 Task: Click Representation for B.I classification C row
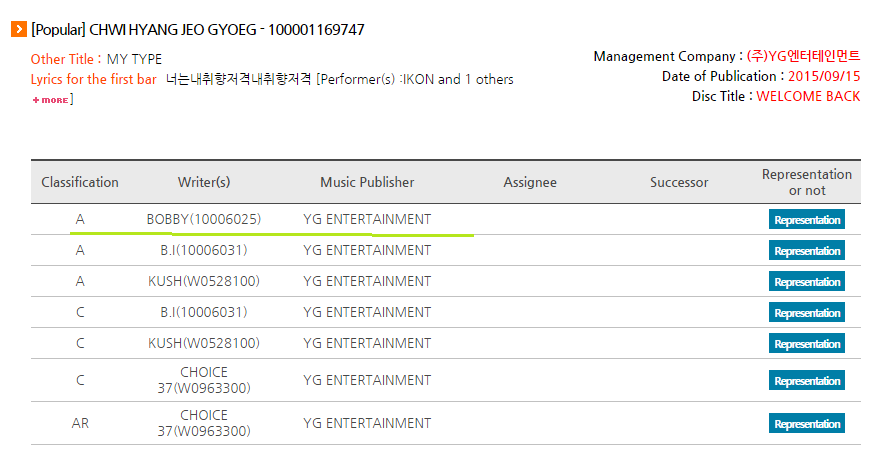(x=807, y=312)
